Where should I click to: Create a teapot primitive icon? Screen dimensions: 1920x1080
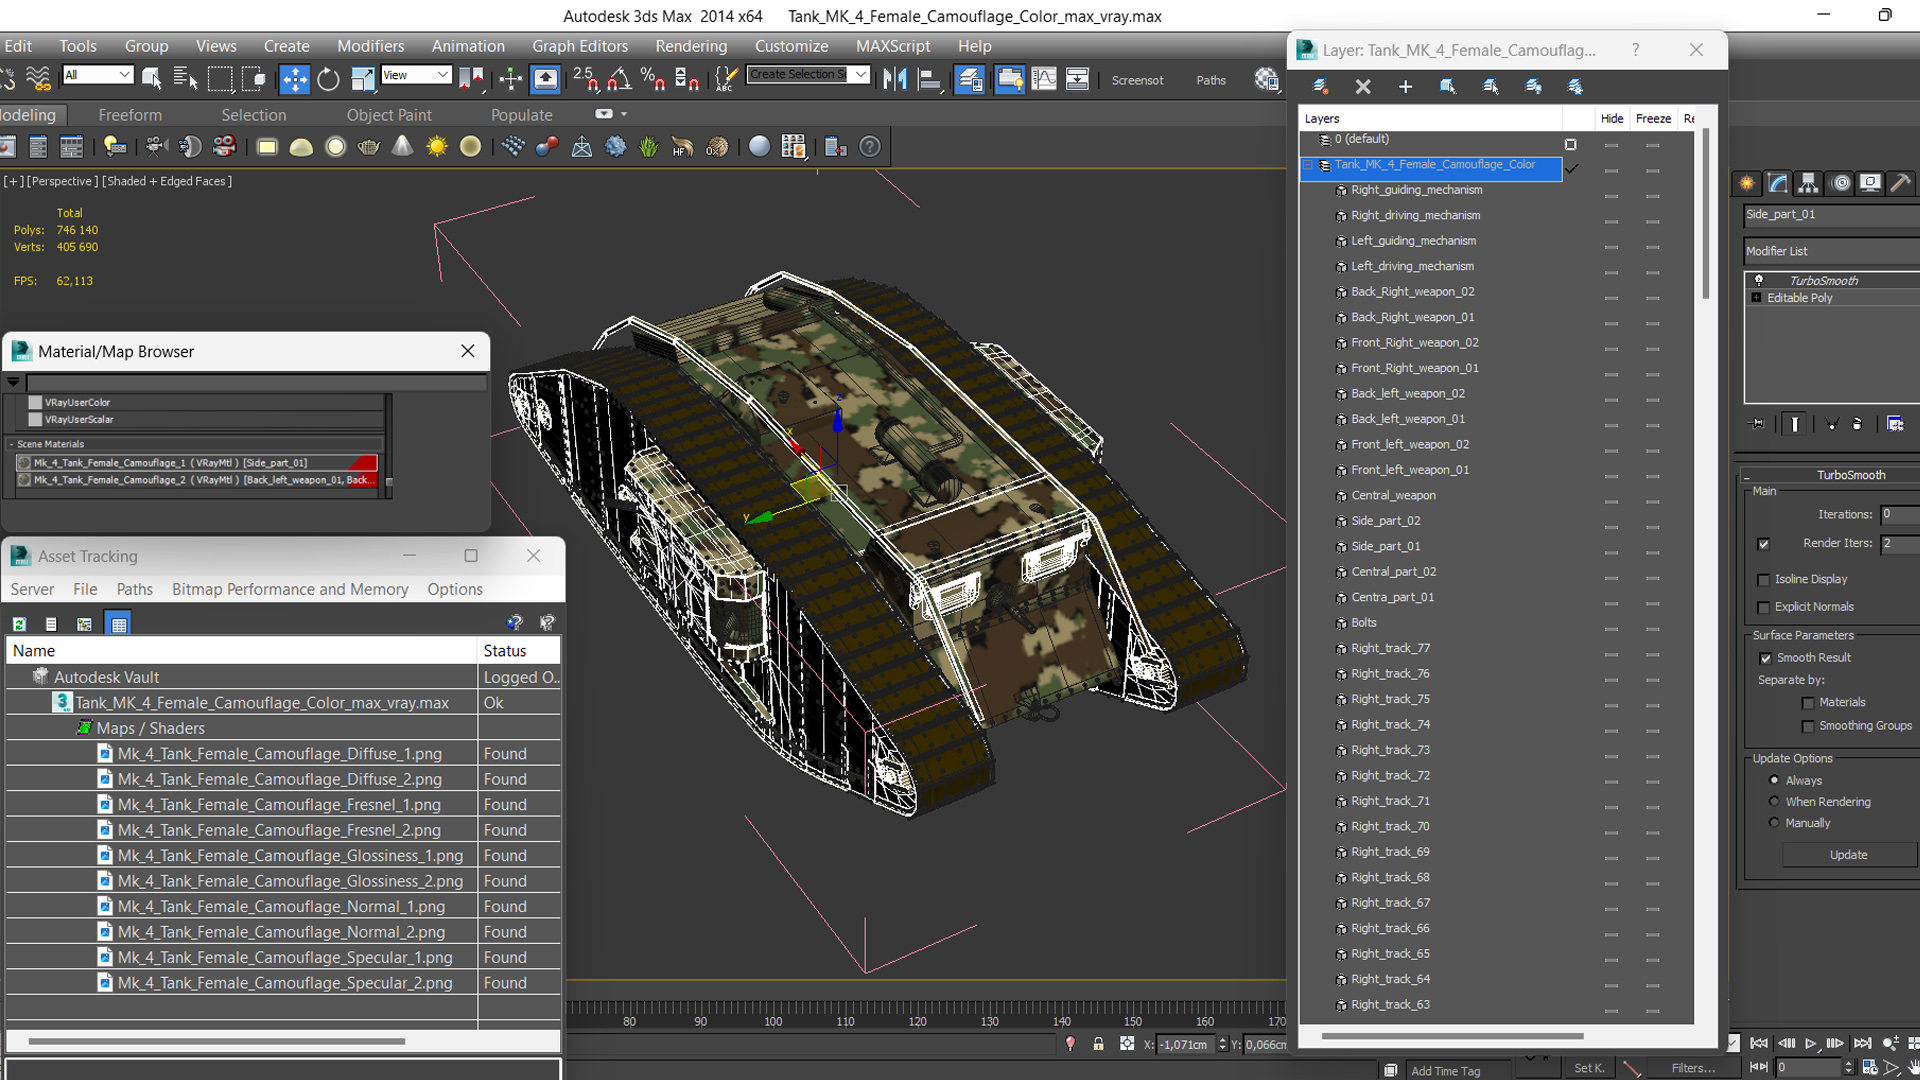click(368, 147)
